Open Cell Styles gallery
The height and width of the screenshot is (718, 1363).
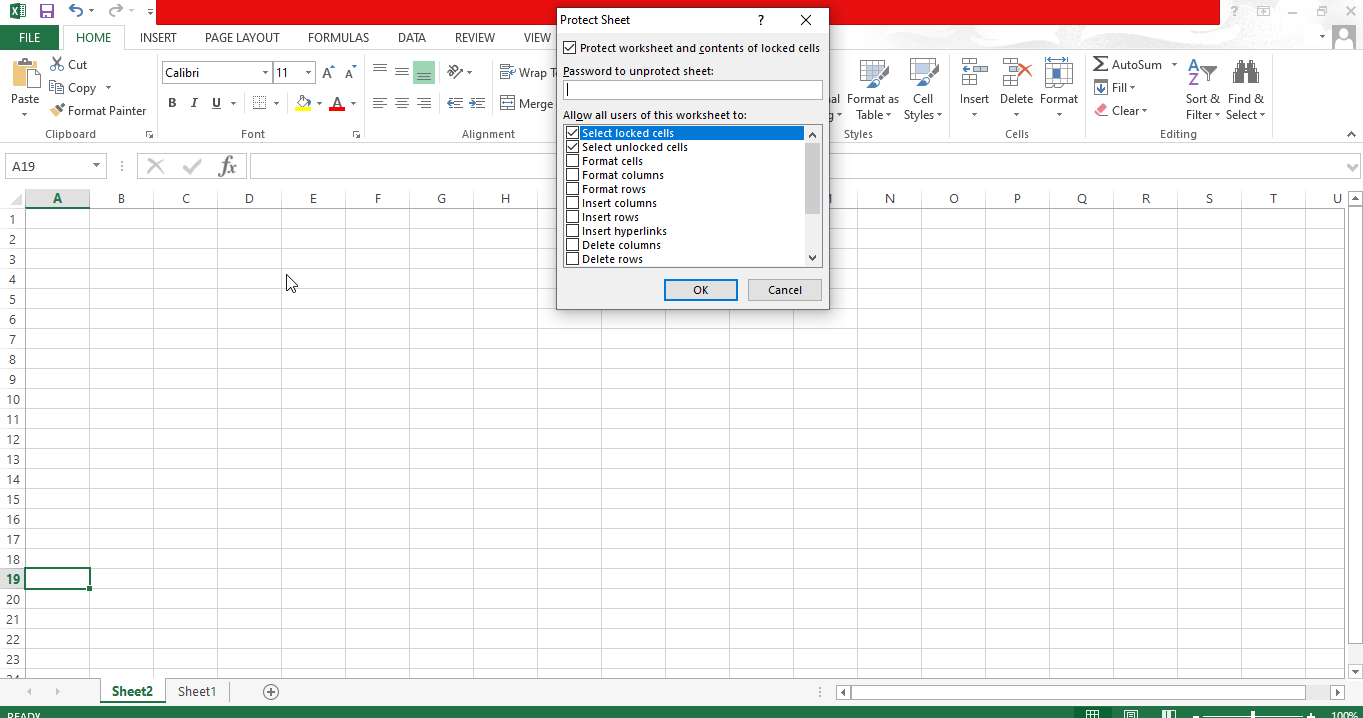[923, 90]
